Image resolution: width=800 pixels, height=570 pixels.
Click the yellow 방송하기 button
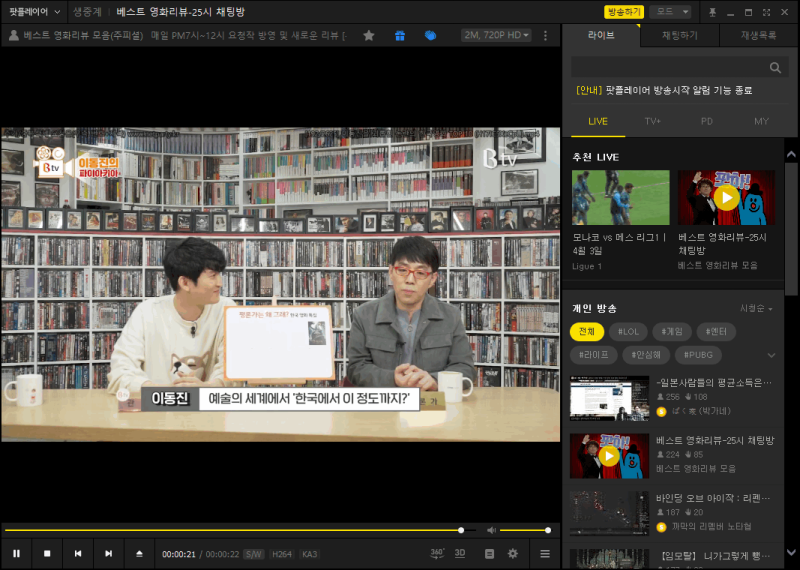(623, 12)
